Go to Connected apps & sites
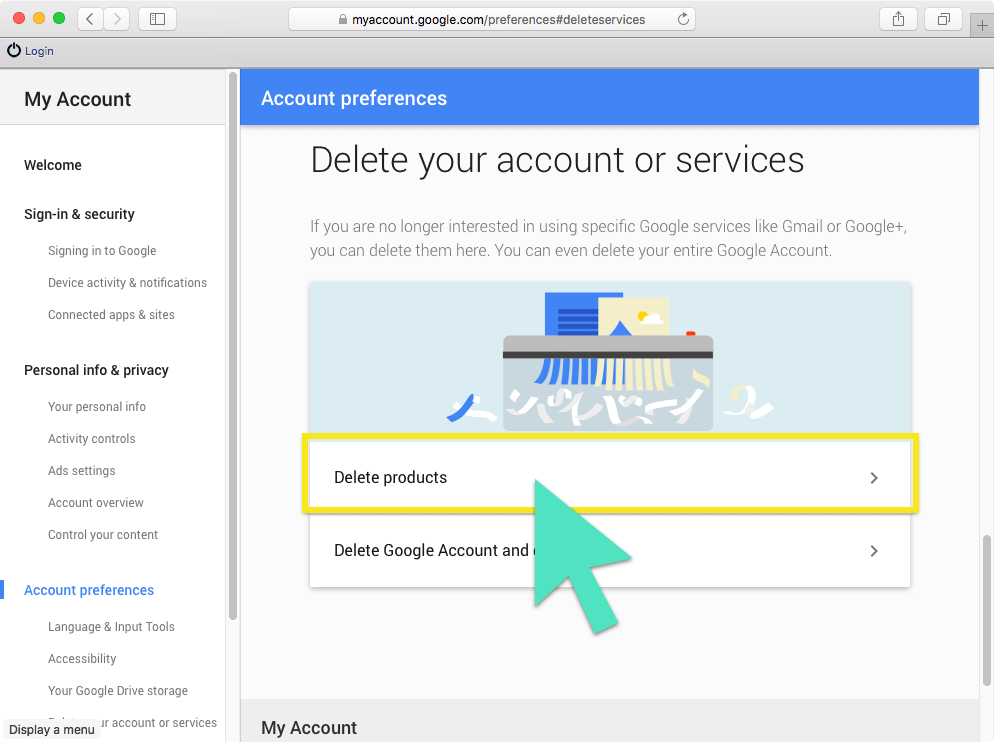The width and height of the screenshot is (994, 742). coord(111,315)
